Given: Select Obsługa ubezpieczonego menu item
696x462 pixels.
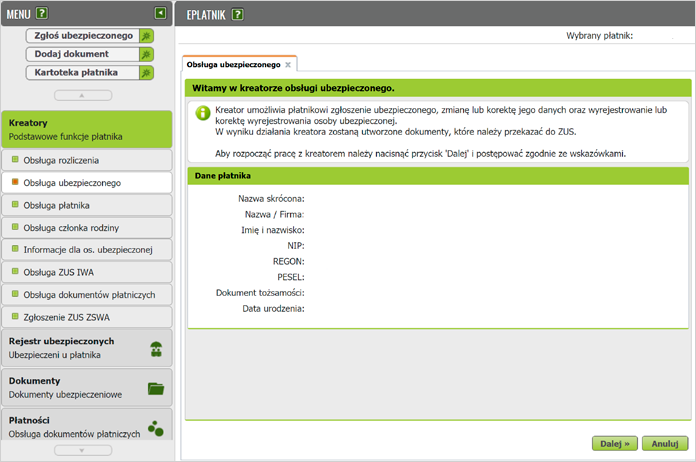Looking at the screenshot, I should click(x=87, y=183).
